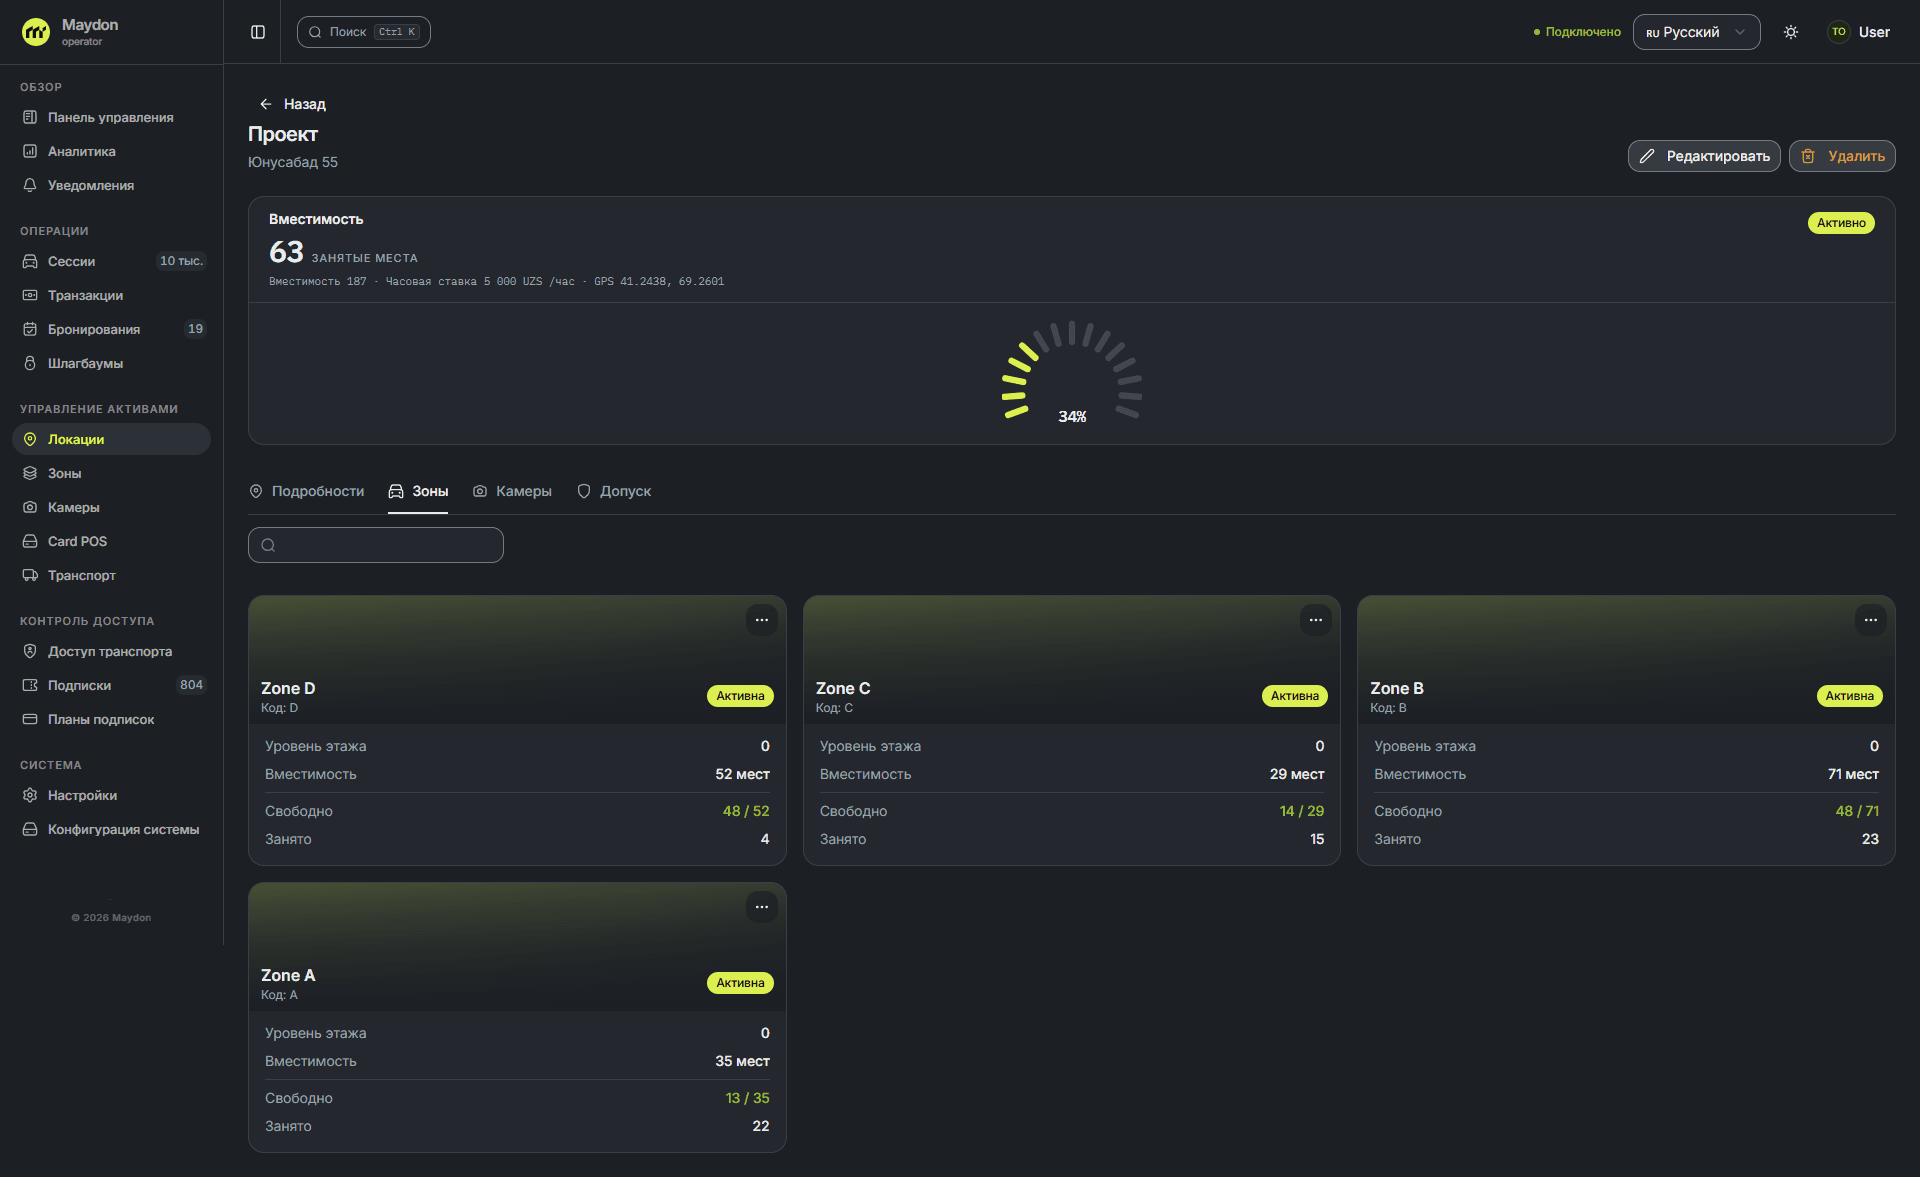1920x1177 pixels.
Task: Open the Zone B options menu
Action: click(x=1871, y=620)
